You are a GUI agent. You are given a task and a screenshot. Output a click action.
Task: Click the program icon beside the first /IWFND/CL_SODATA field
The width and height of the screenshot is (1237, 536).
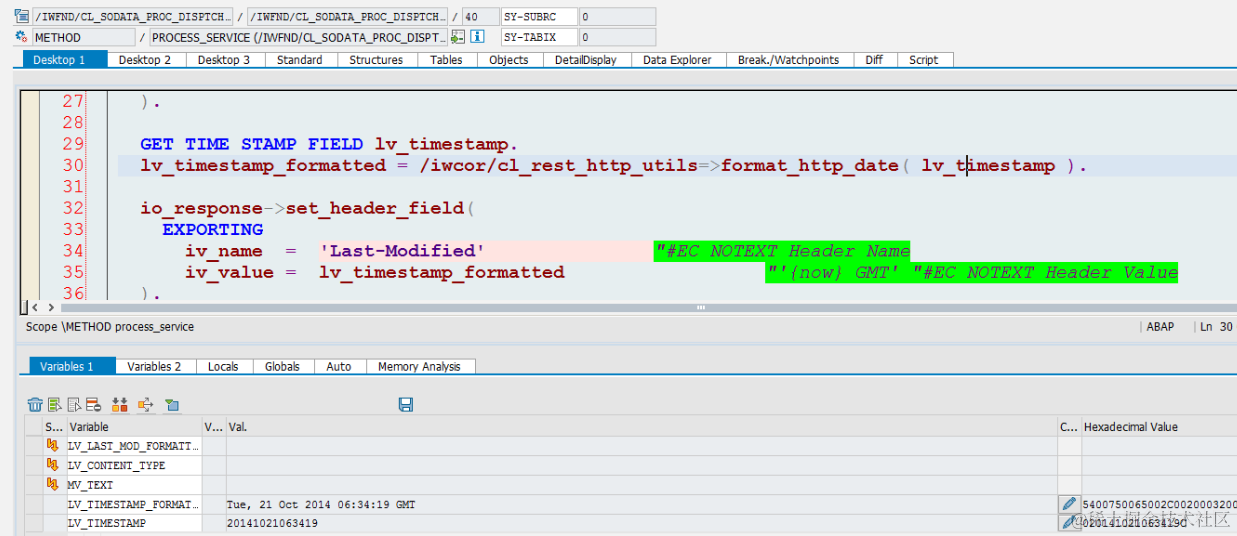pyautogui.click(x=22, y=17)
